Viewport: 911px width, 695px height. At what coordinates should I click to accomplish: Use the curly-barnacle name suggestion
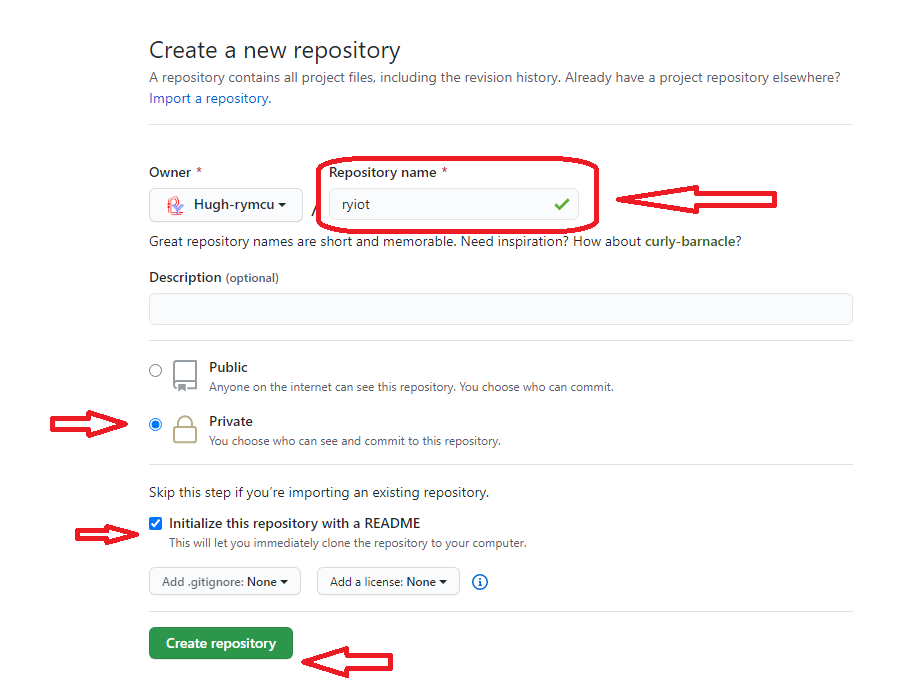click(692, 241)
